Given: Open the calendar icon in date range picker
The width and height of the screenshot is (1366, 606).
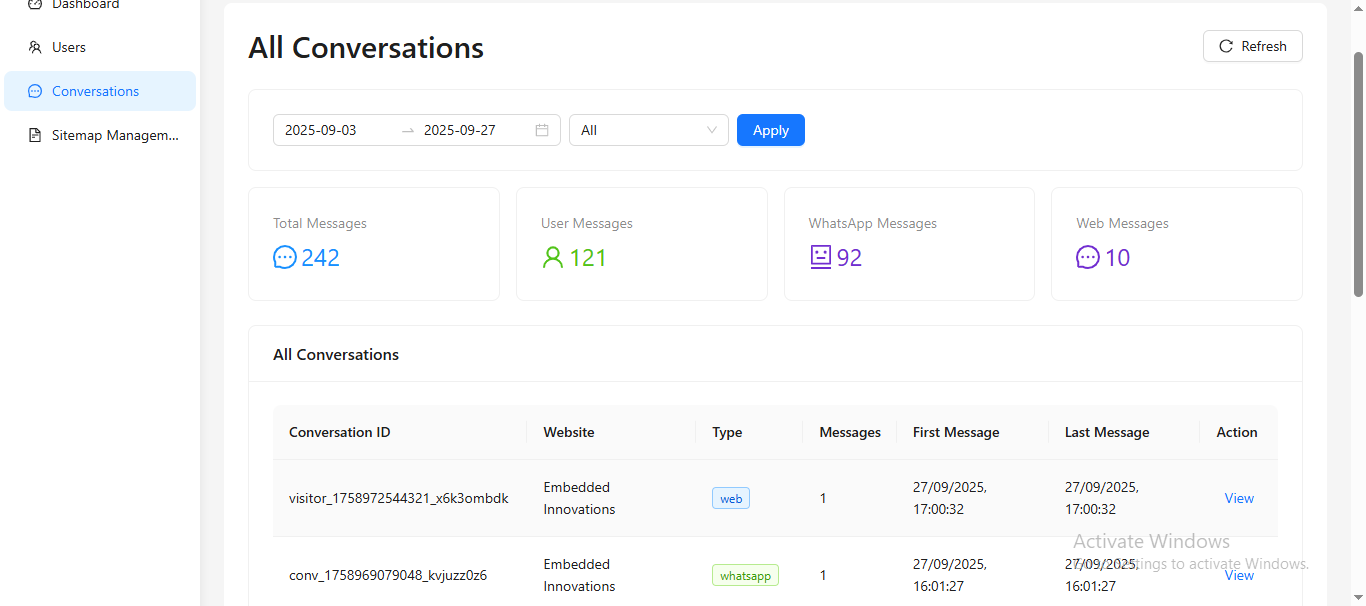Looking at the screenshot, I should click(541, 130).
